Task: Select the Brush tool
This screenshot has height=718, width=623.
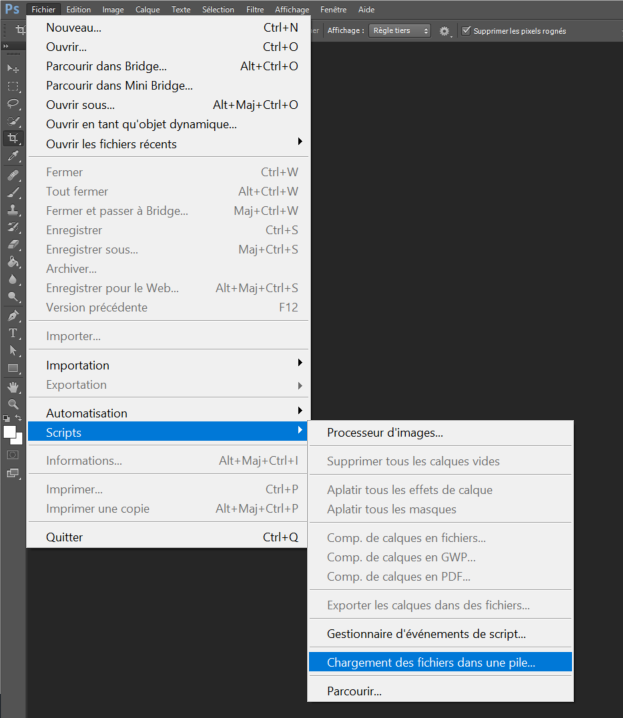Action: pyautogui.click(x=13, y=192)
